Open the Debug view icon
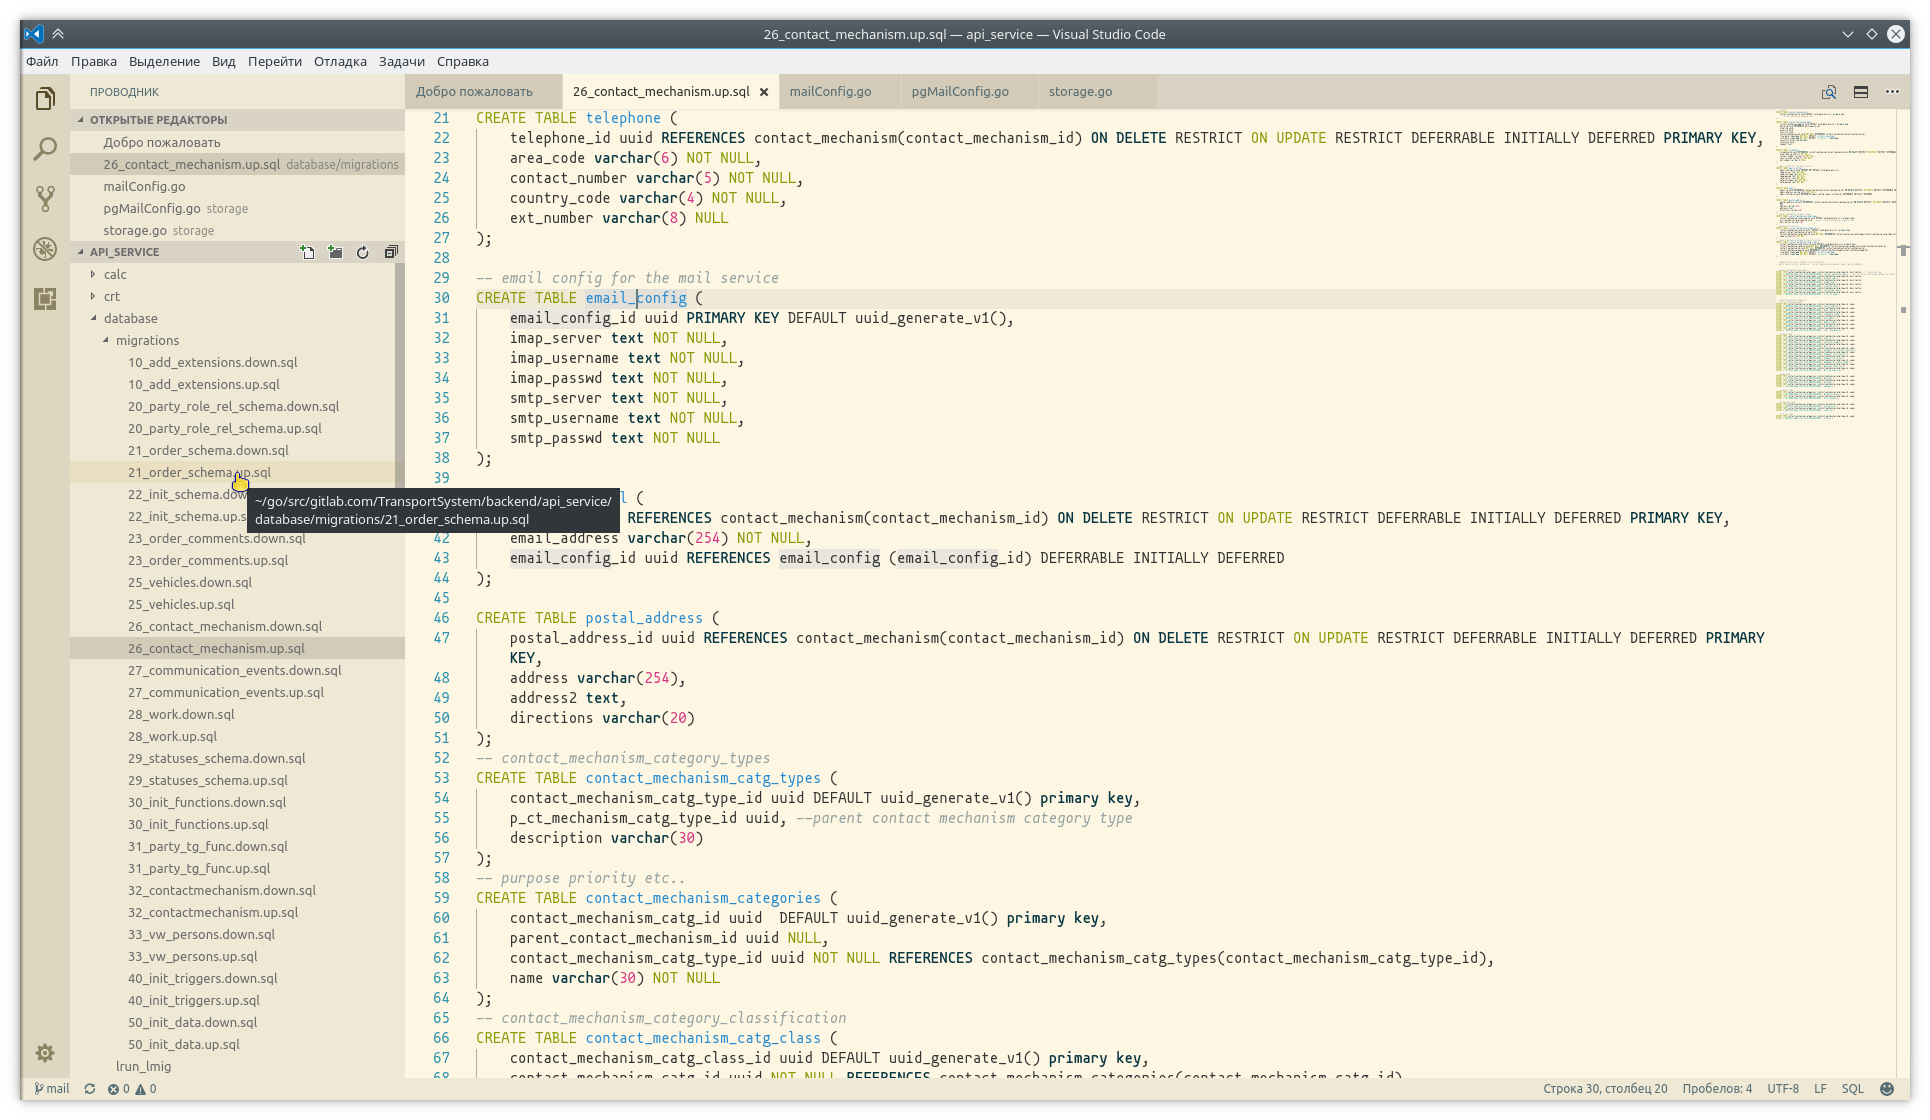 (45, 249)
